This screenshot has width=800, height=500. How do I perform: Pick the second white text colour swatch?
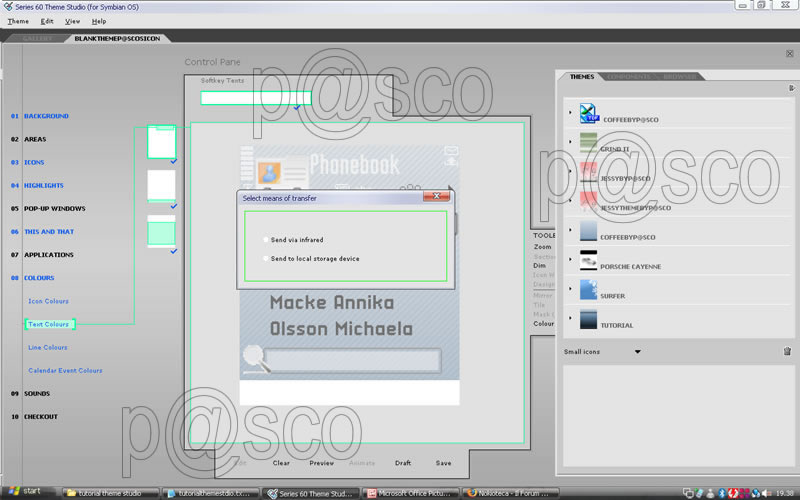click(161, 186)
